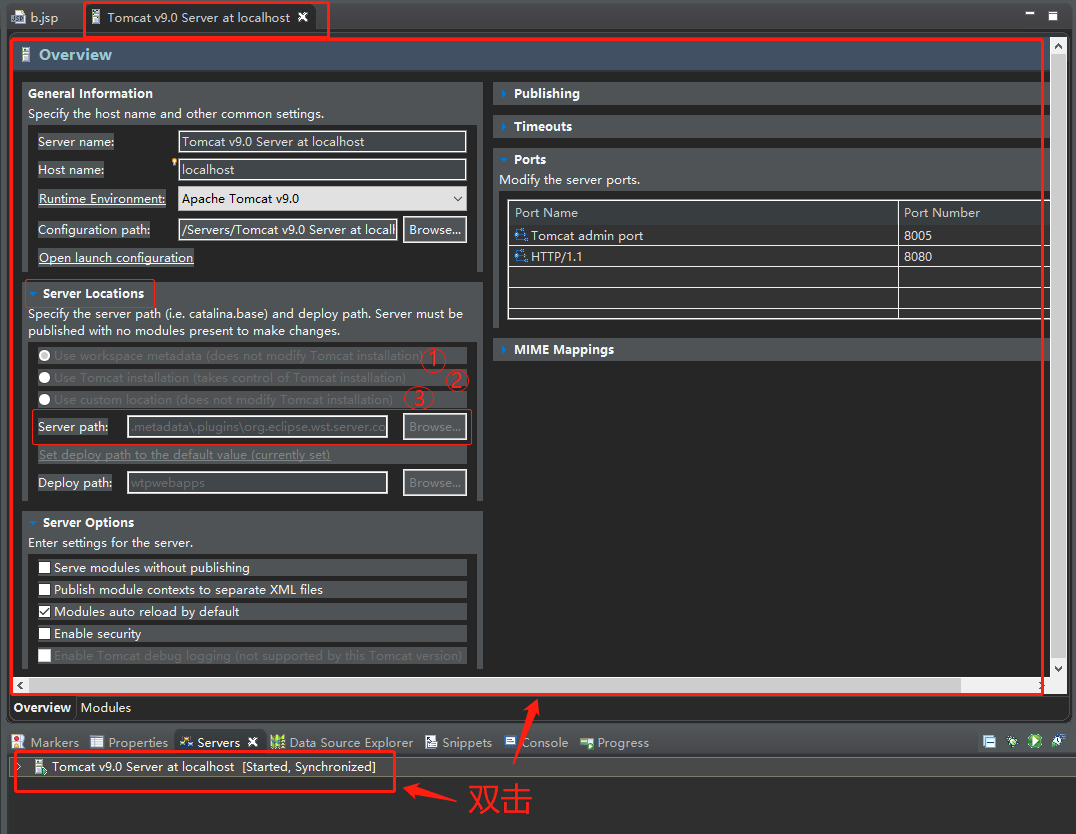Click the Progress view icon
Image resolution: width=1076 pixels, height=834 pixels.
[x=587, y=743]
